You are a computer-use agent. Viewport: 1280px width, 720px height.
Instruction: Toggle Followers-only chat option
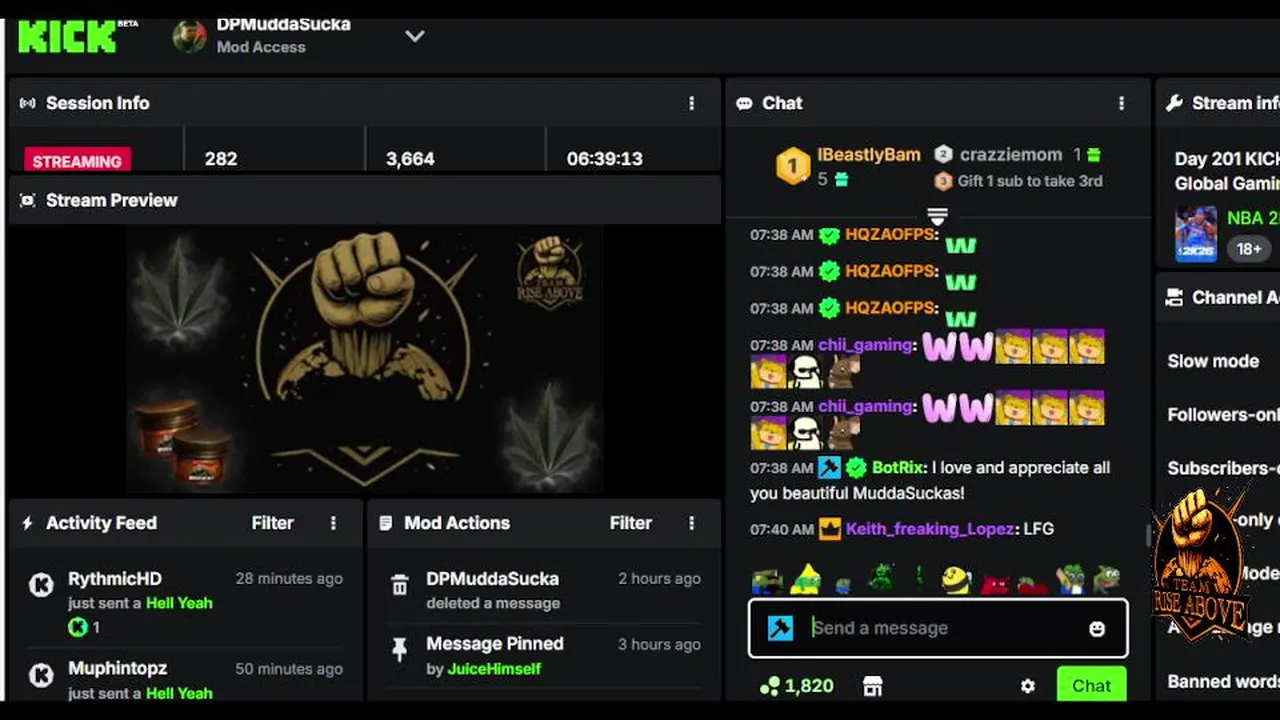1223,414
